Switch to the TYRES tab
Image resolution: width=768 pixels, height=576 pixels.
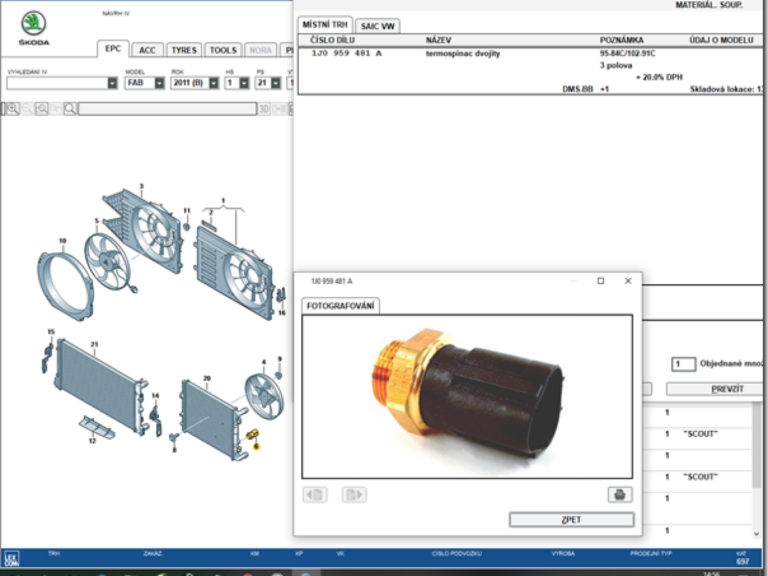tap(184, 50)
